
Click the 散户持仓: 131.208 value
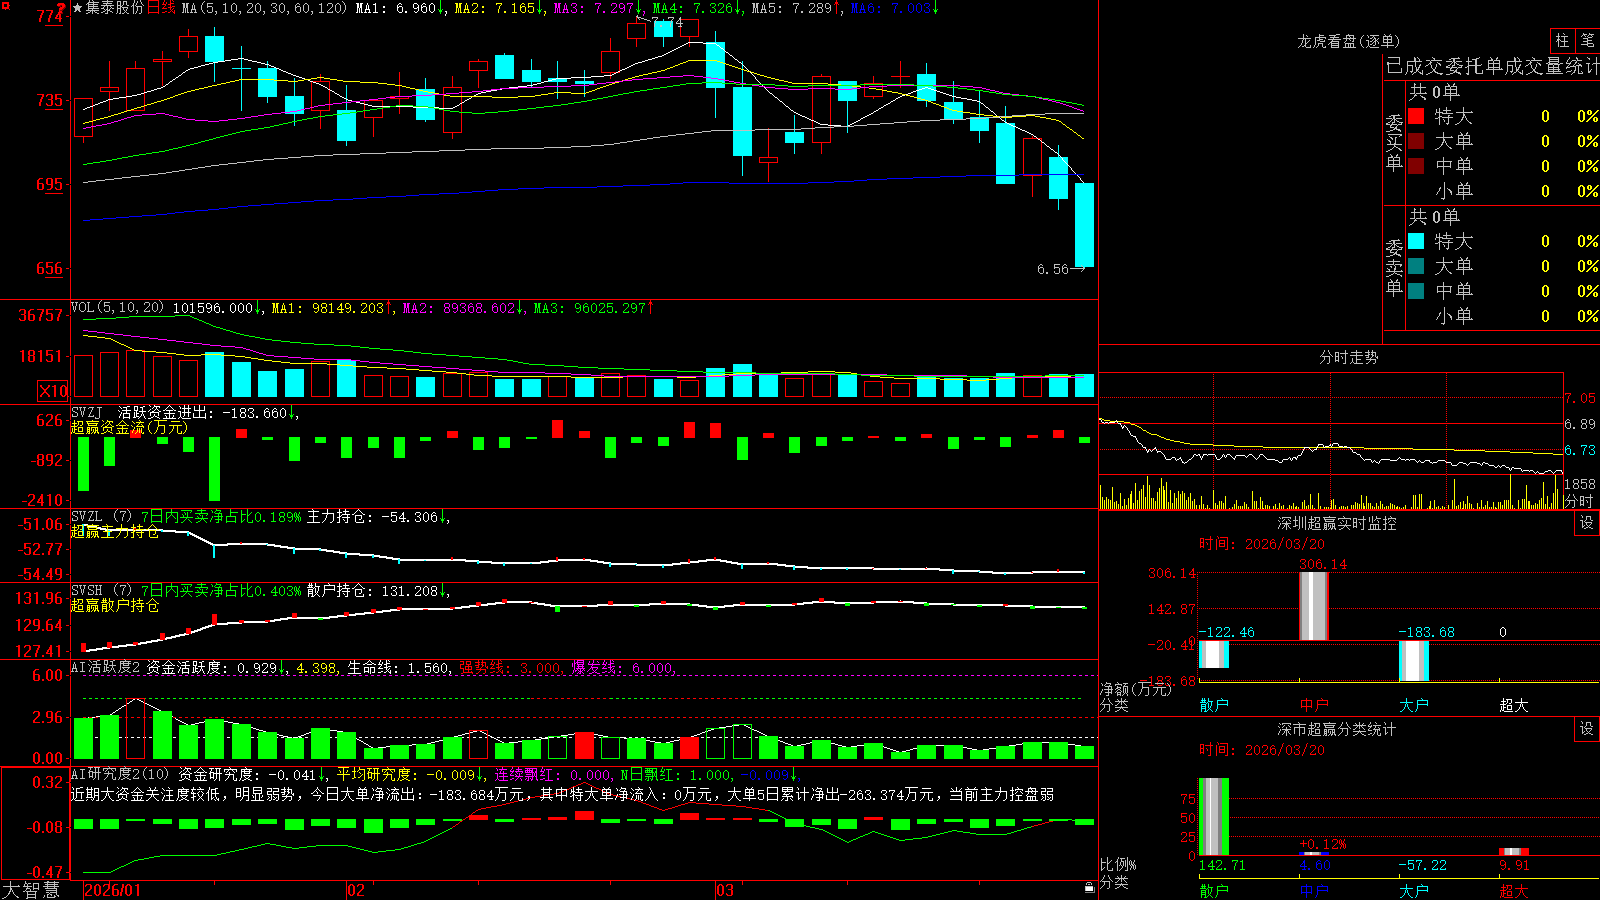point(372,591)
